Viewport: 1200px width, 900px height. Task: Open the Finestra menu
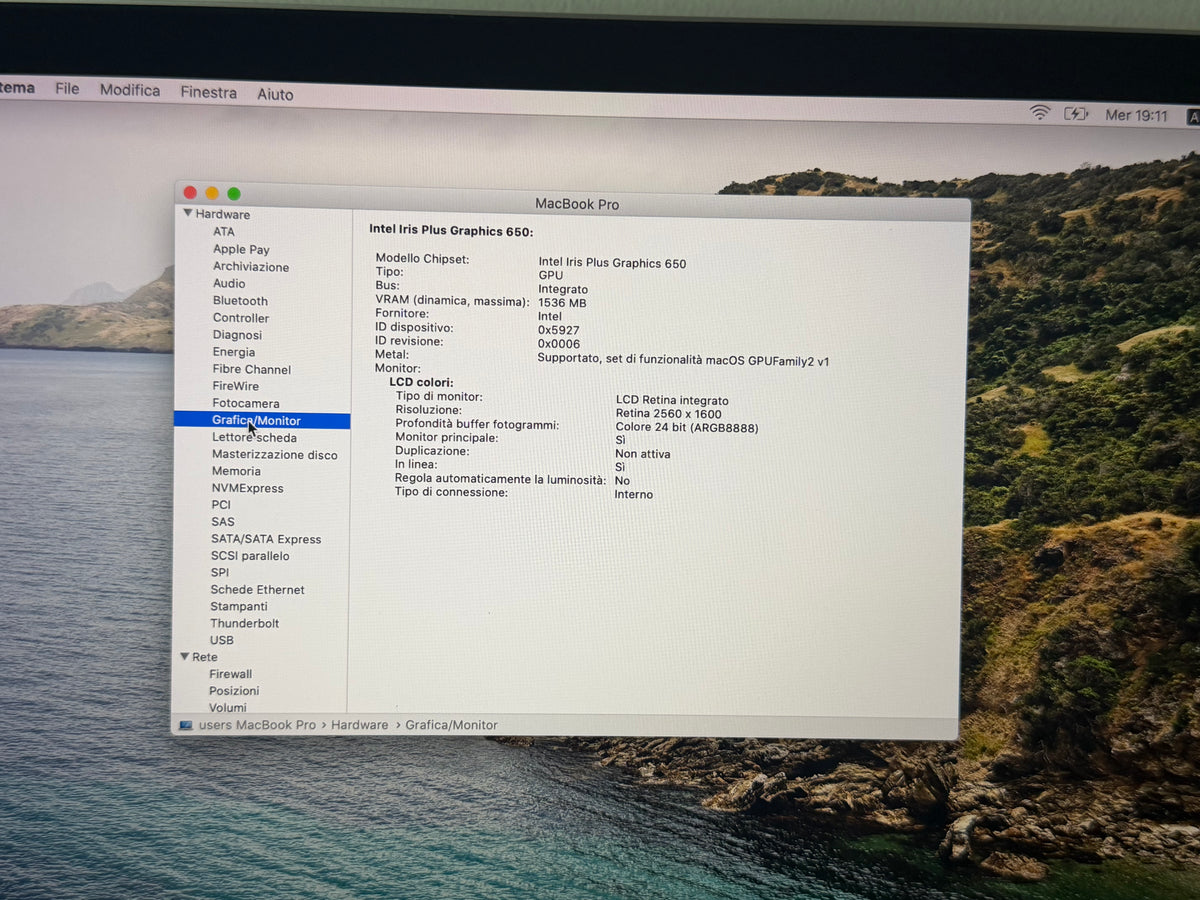(x=209, y=92)
